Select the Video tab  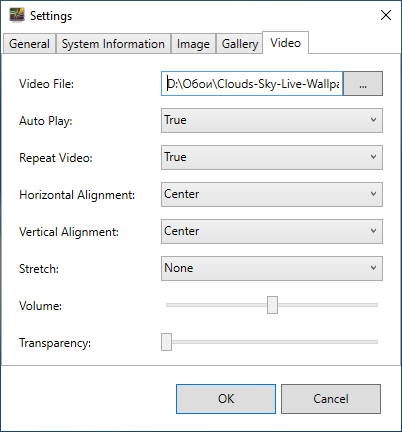pos(285,43)
